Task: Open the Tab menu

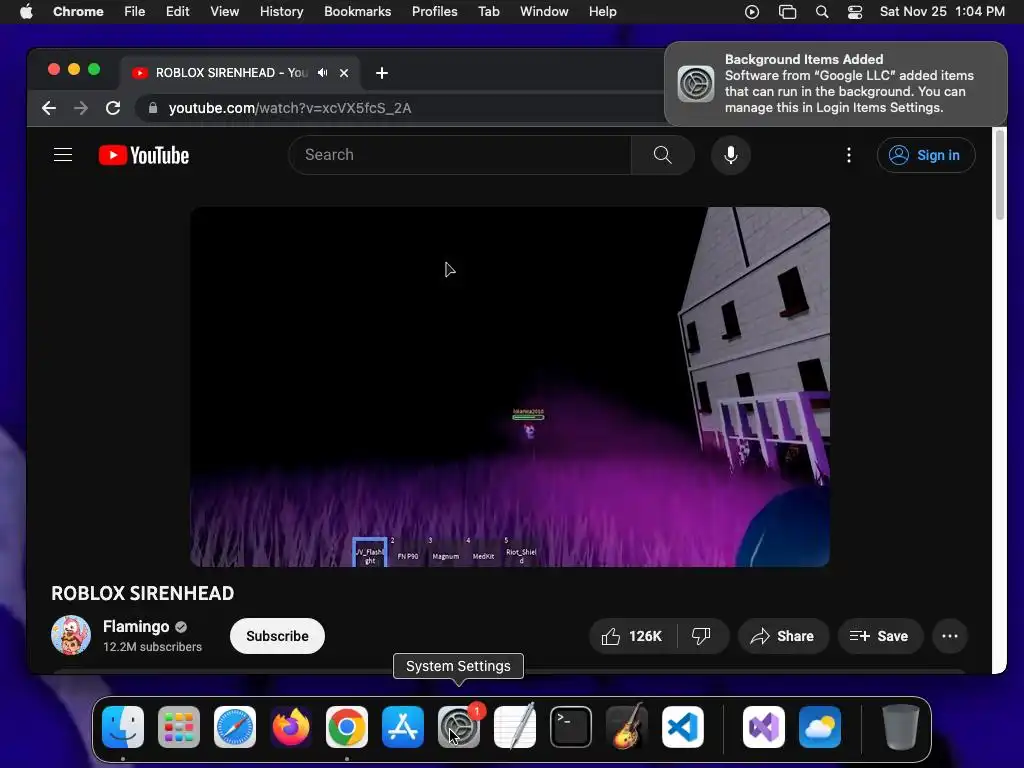Action: tap(488, 12)
